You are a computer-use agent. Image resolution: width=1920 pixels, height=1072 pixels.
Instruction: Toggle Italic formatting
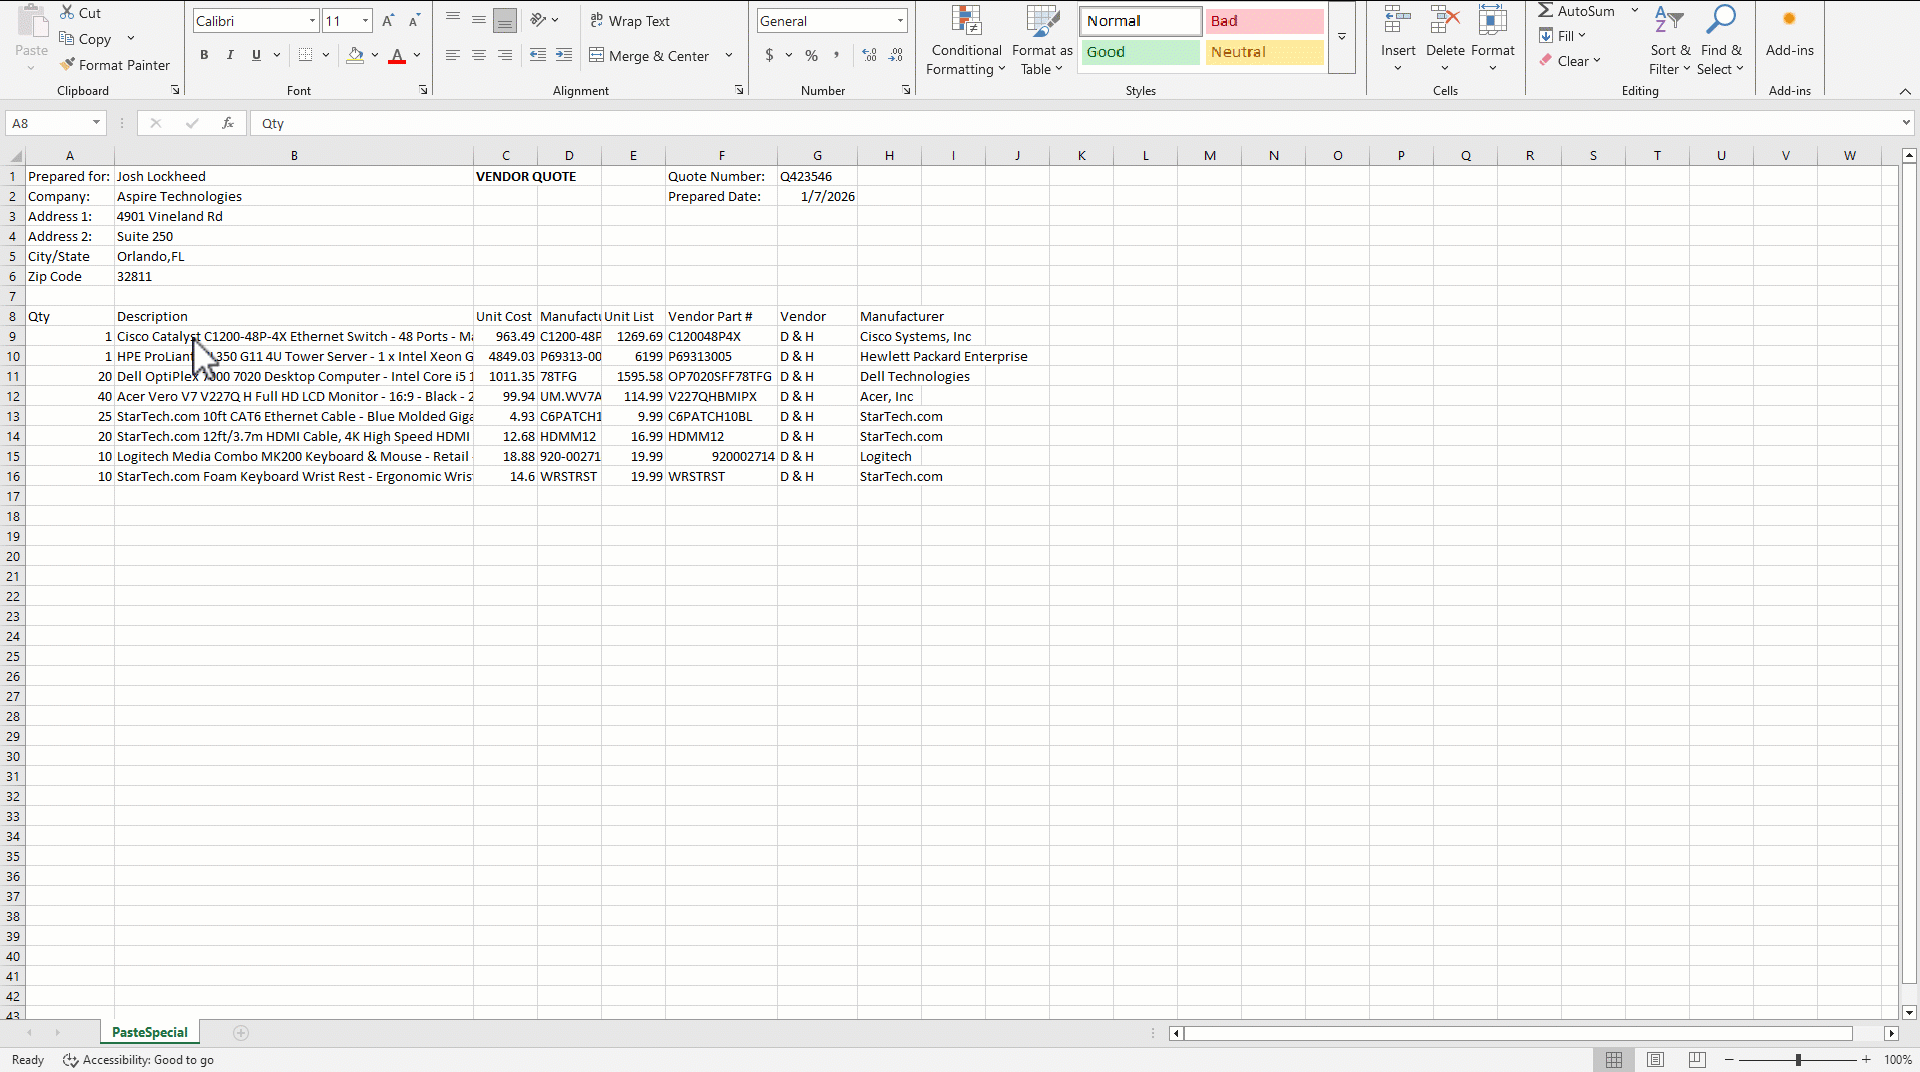point(230,56)
